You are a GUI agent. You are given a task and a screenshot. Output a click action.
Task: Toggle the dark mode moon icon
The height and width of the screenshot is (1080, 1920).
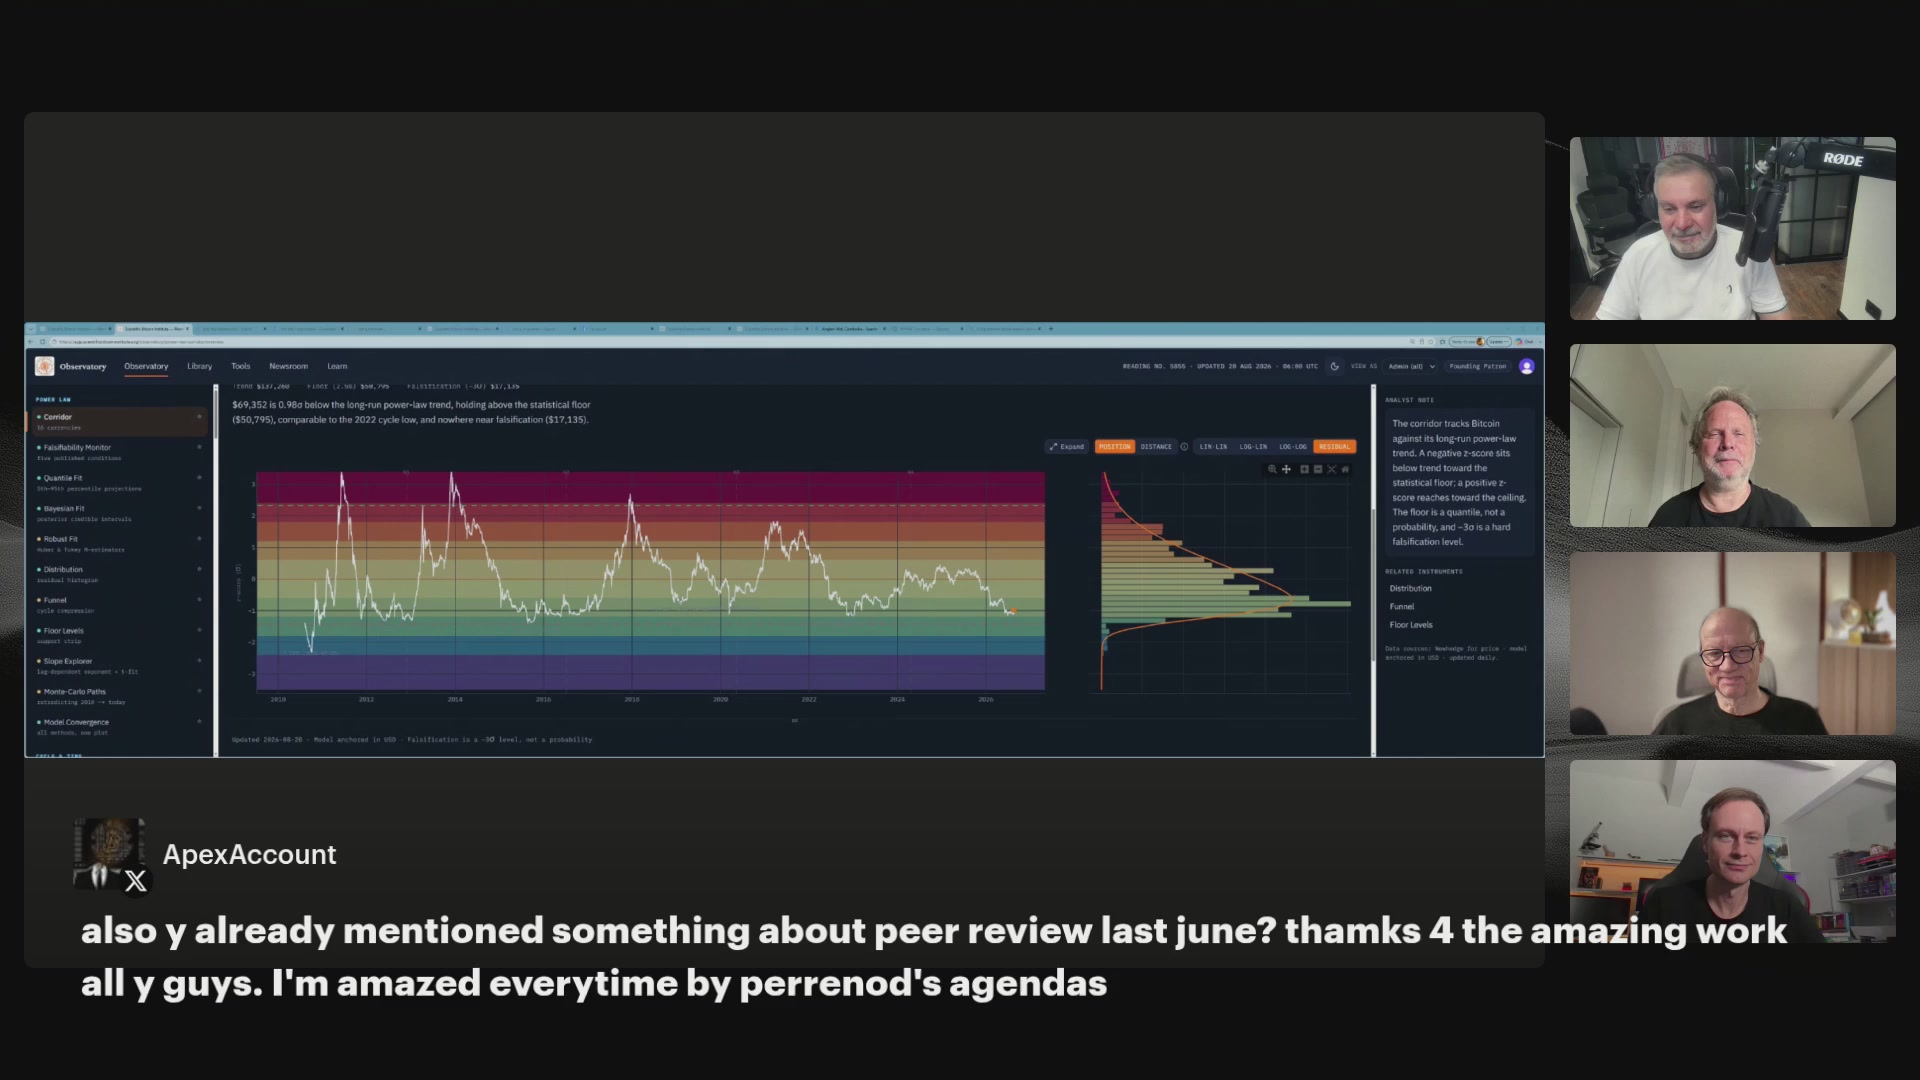coord(1334,366)
